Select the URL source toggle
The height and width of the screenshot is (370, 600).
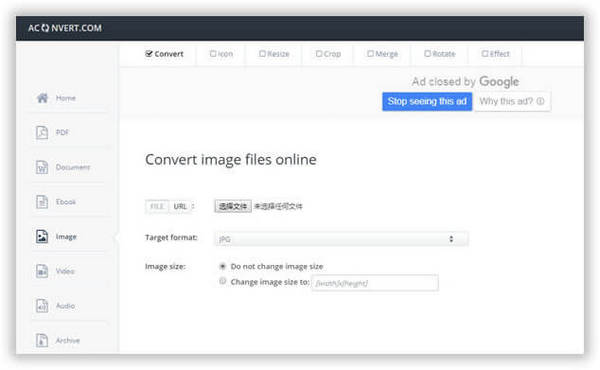point(180,206)
